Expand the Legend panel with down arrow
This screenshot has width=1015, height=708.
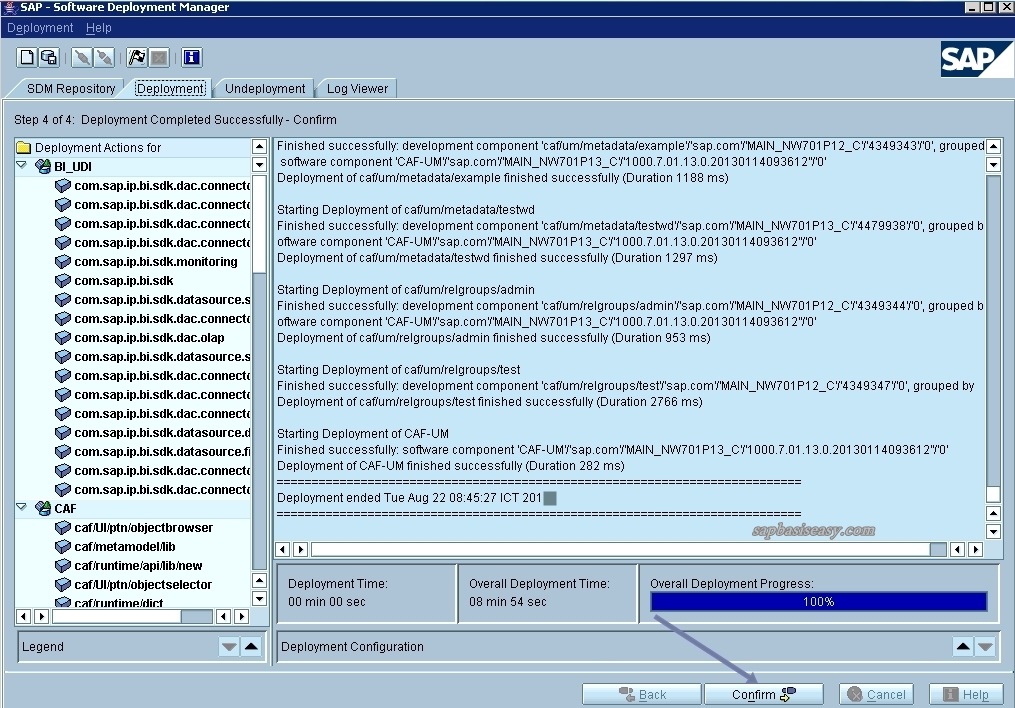(229, 647)
